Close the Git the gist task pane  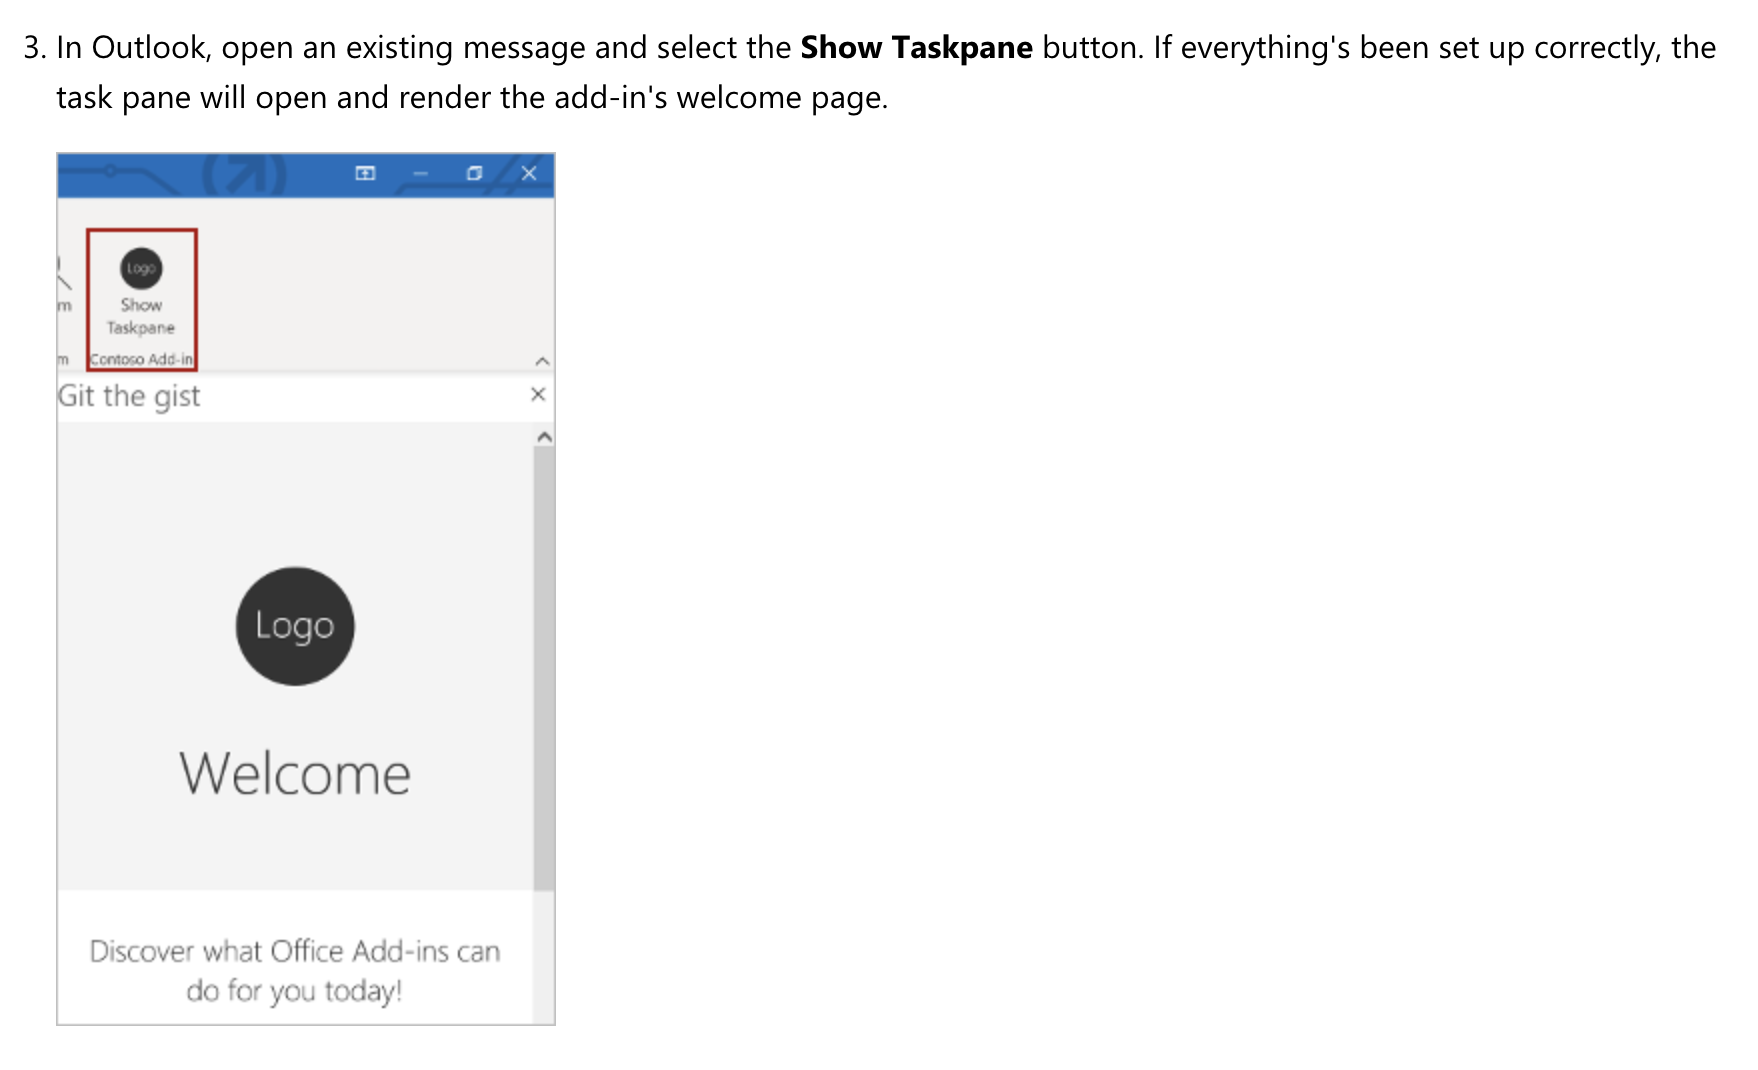tap(538, 394)
